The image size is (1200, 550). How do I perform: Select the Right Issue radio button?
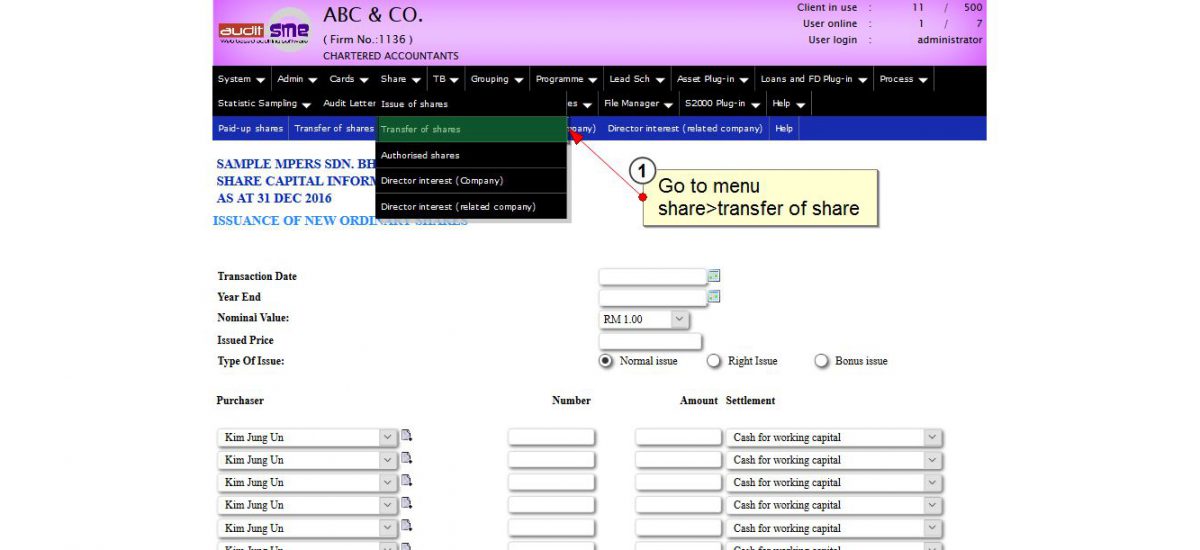pos(714,361)
